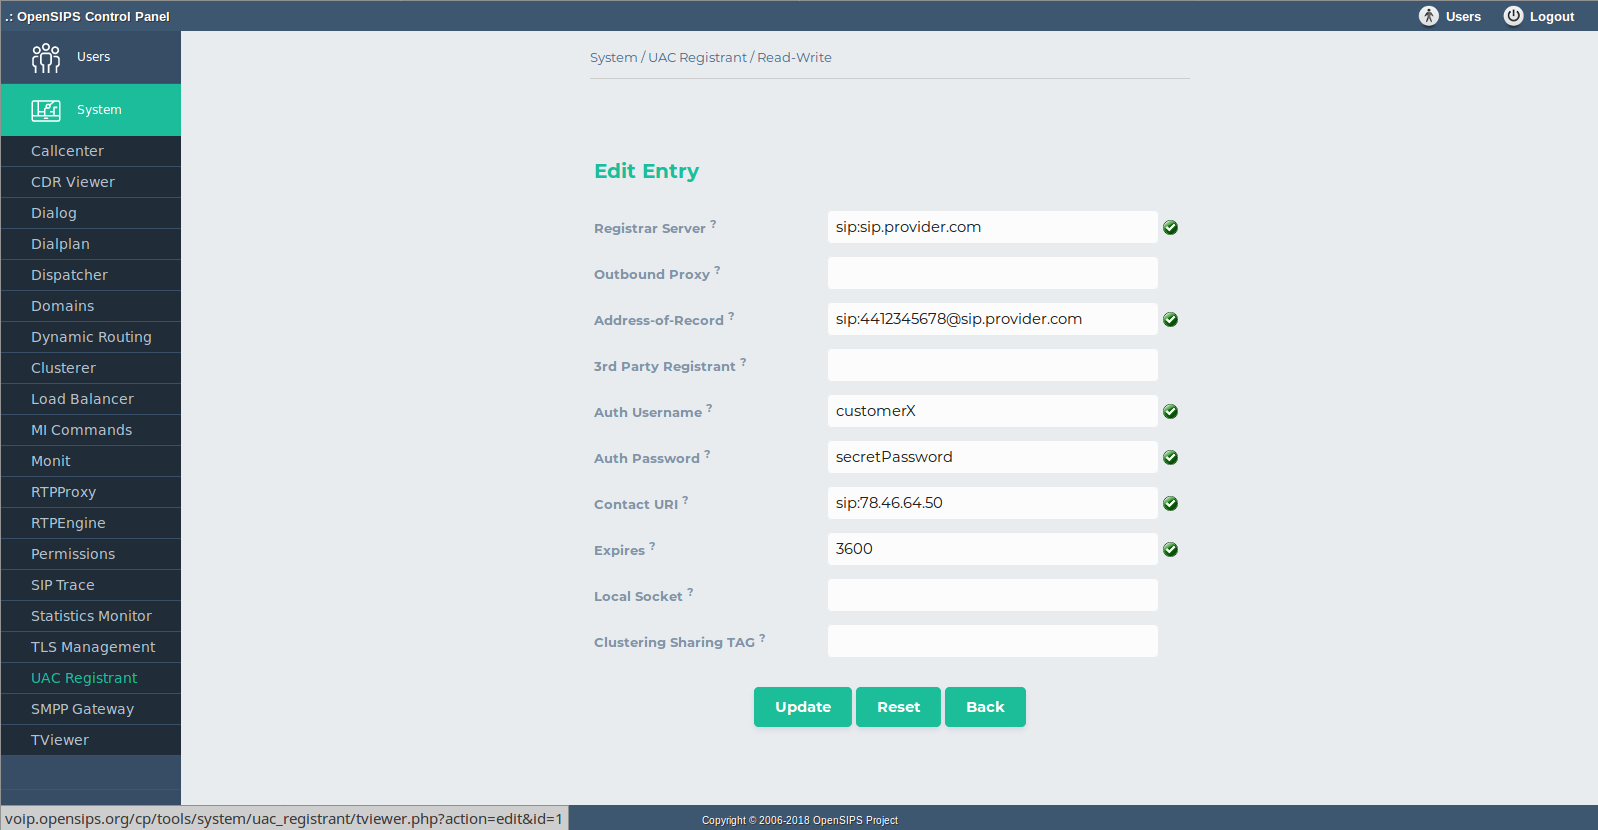Go to Dialog in sidebar

point(91,213)
